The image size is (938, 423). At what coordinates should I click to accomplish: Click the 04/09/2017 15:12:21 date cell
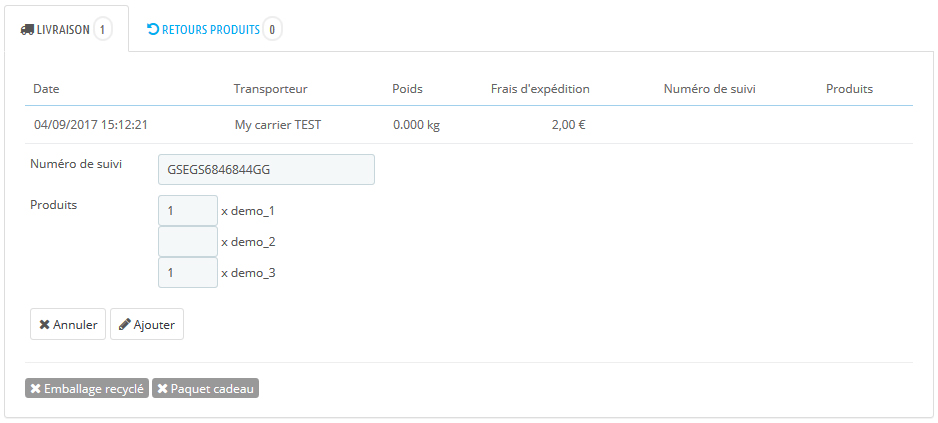click(x=91, y=126)
